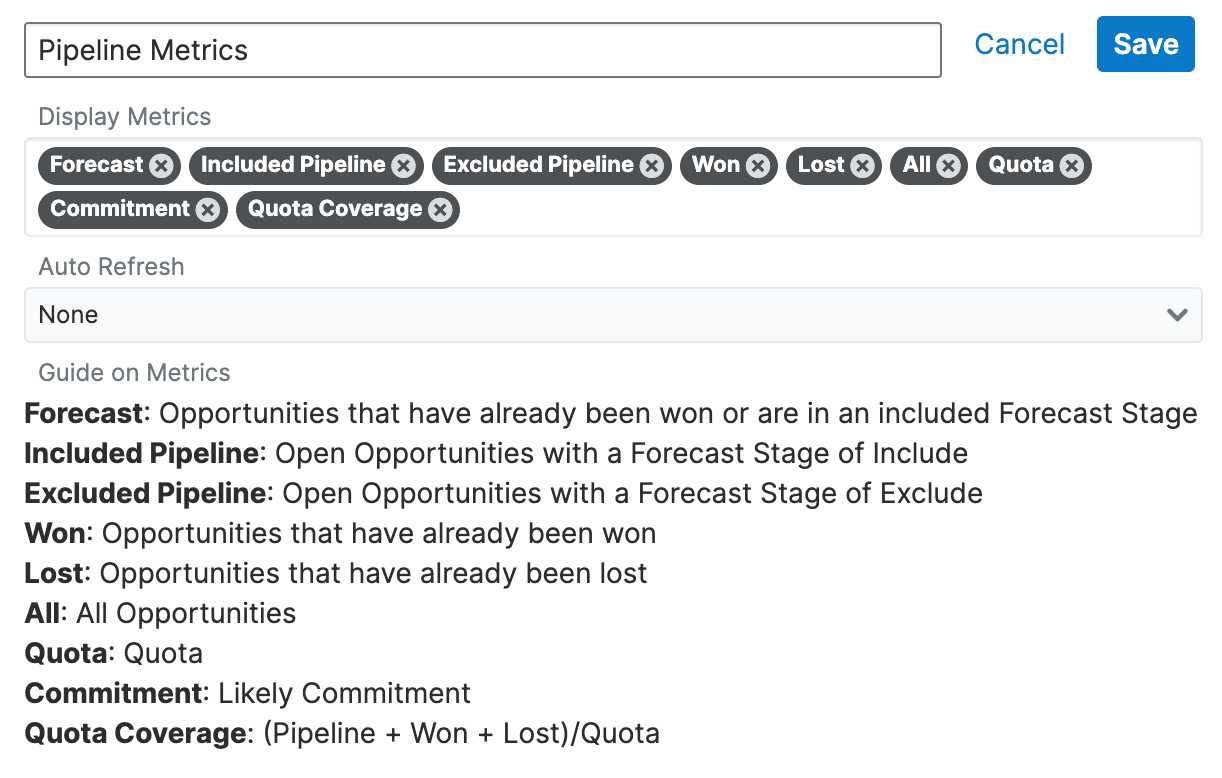The width and height of the screenshot is (1222, 778).
Task: Remove the Included Pipeline tag
Action: pos(403,166)
